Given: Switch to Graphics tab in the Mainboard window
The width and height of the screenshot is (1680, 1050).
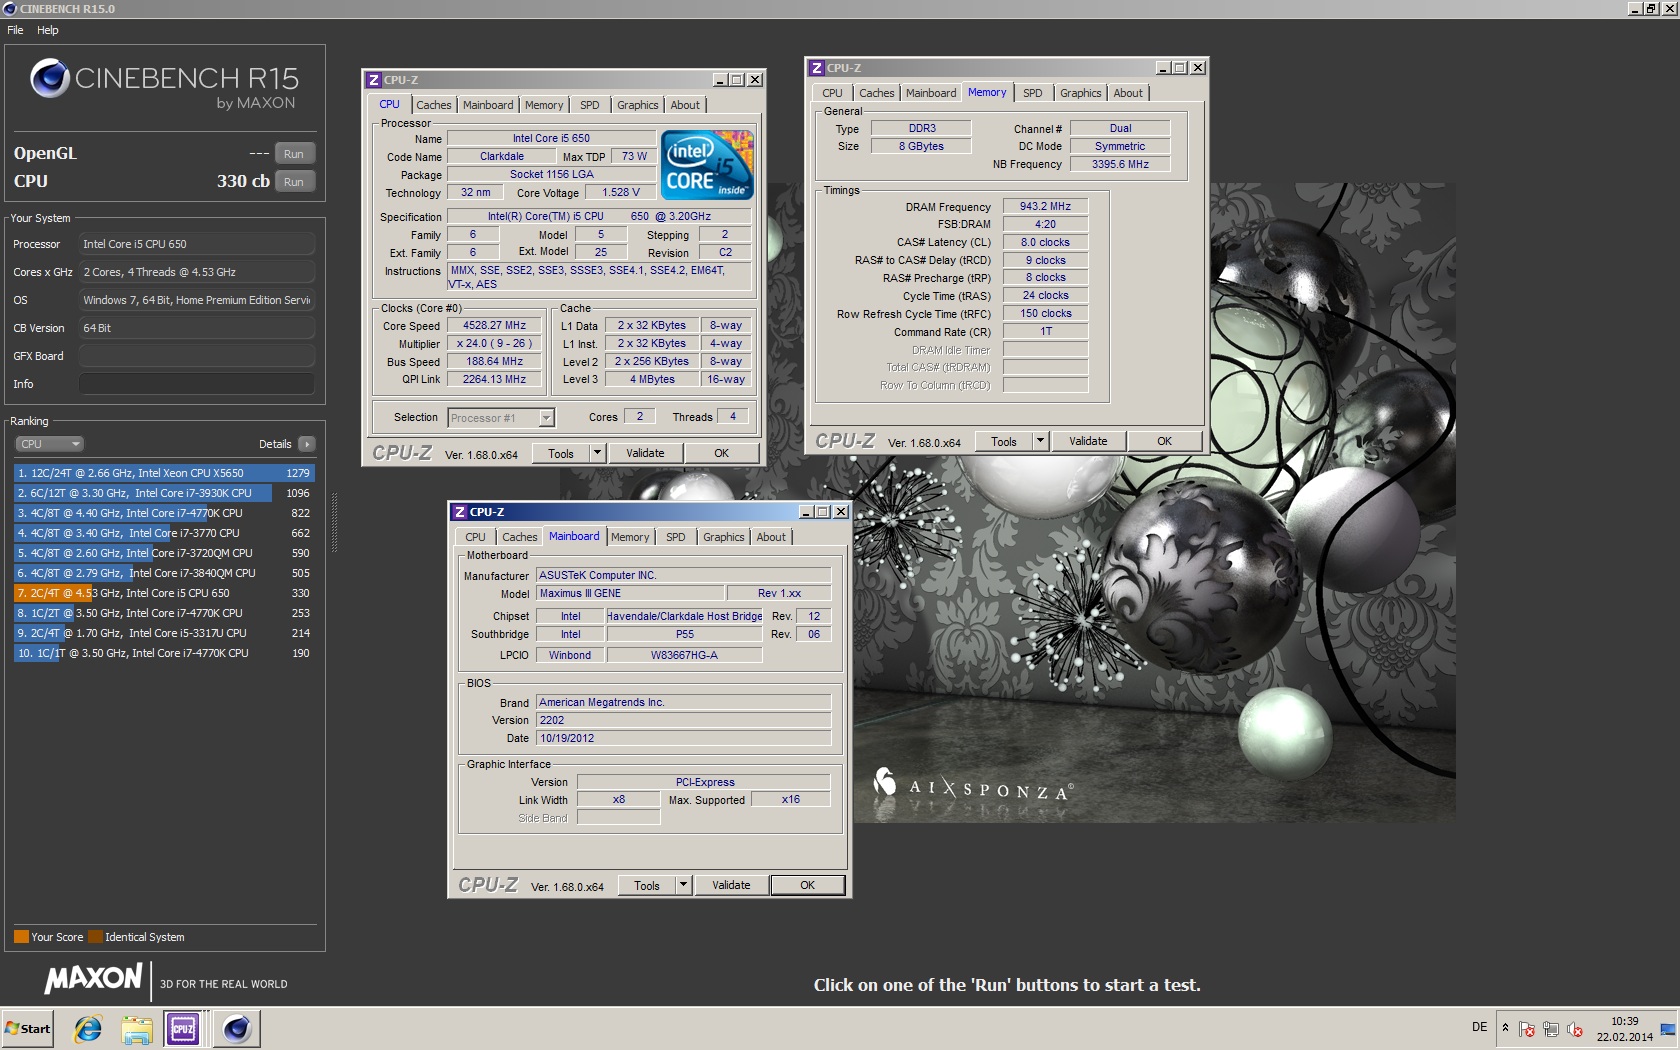Looking at the screenshot, I should pos(724,537).
